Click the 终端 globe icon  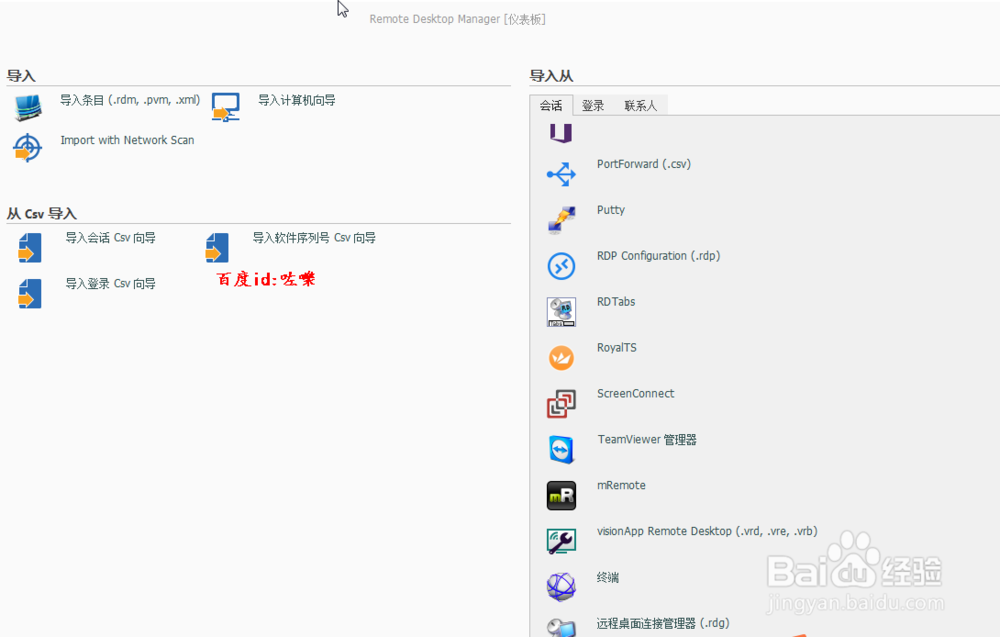pos(561,587)
